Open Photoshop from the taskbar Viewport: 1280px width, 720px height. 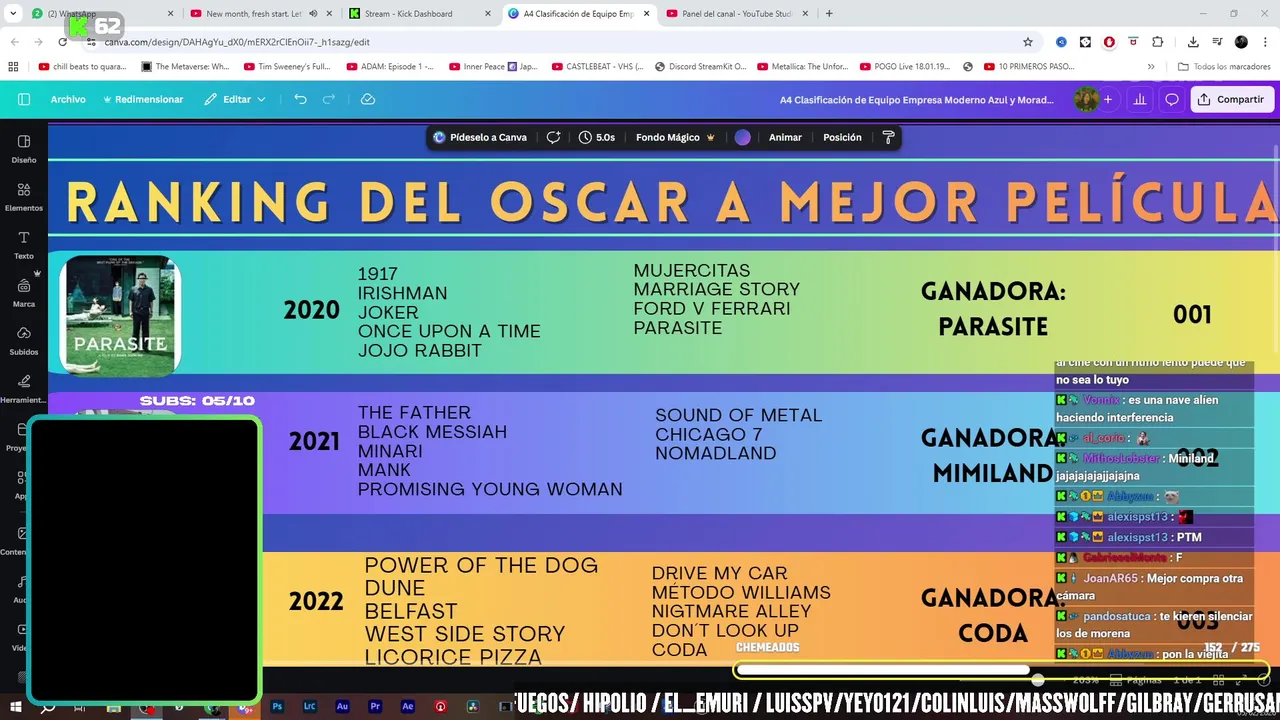point(277,706)
